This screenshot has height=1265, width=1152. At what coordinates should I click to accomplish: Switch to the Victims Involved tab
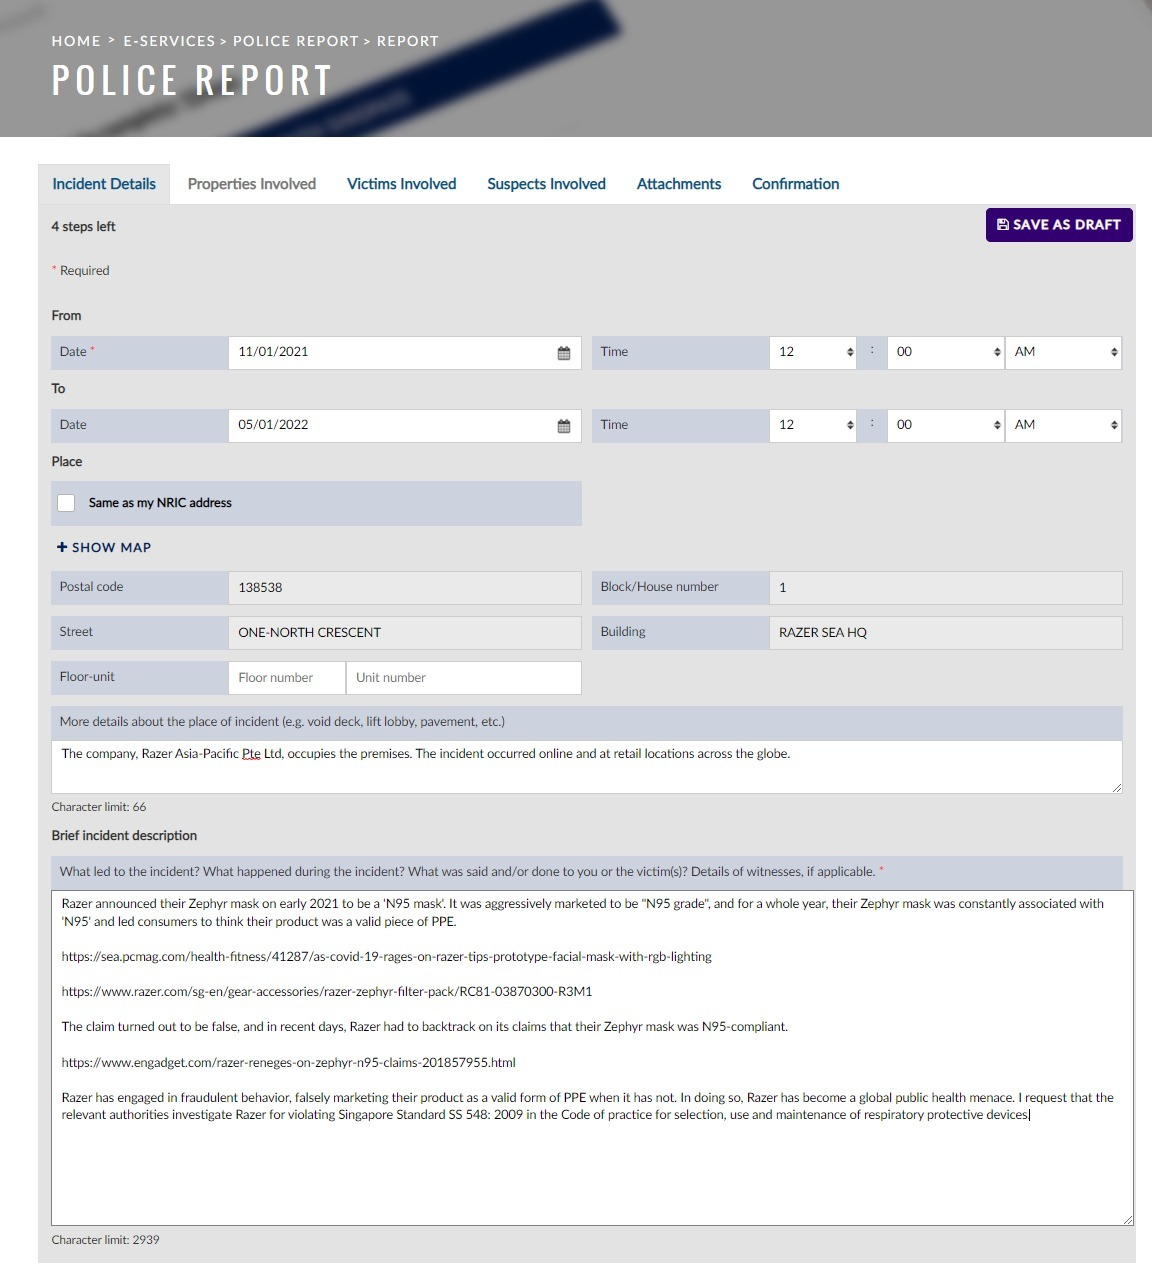click(401, 184)
